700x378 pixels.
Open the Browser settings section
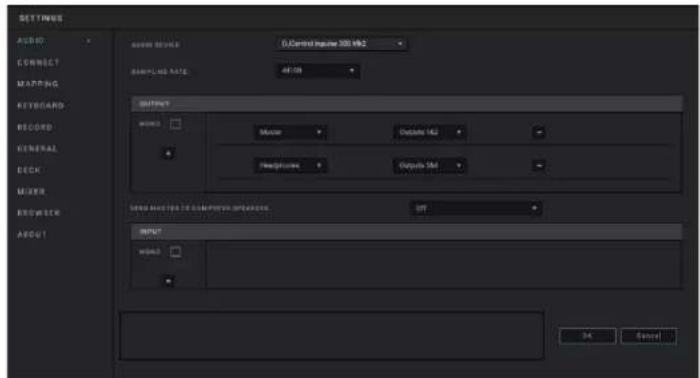click(x=38, y=213)
